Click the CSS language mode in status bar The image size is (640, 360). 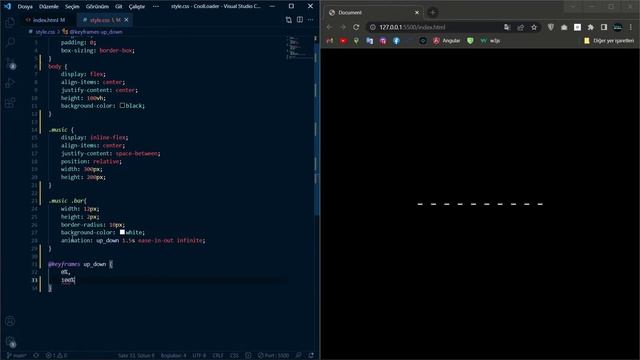(234, 356)
